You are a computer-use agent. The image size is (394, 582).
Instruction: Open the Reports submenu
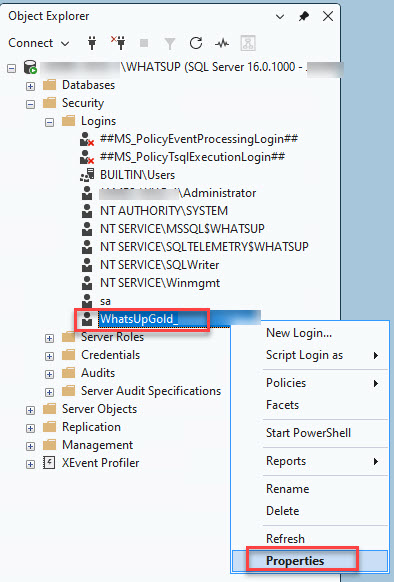click(x=310, y=461)
